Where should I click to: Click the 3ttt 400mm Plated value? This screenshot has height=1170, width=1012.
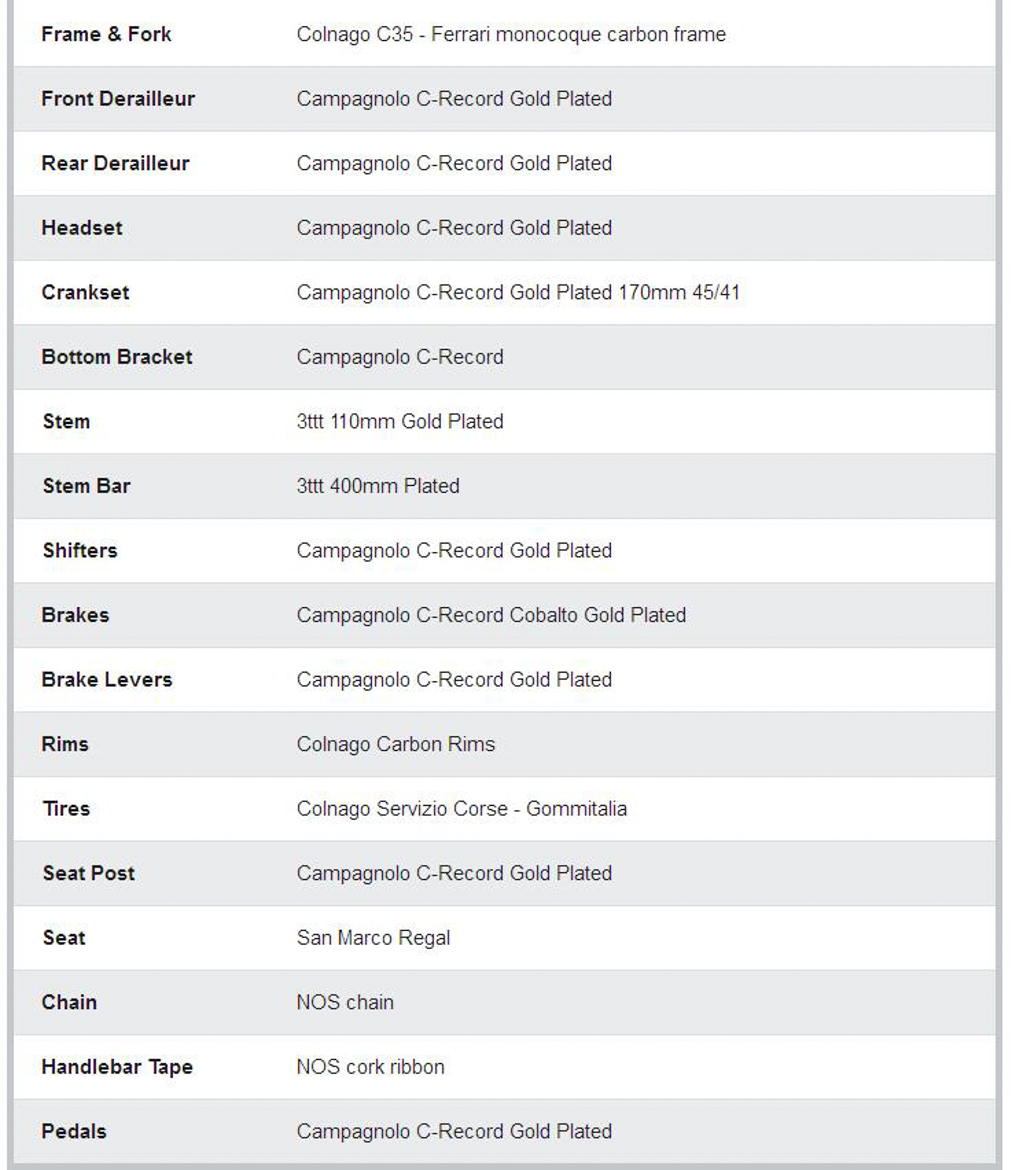coord(378,486)
